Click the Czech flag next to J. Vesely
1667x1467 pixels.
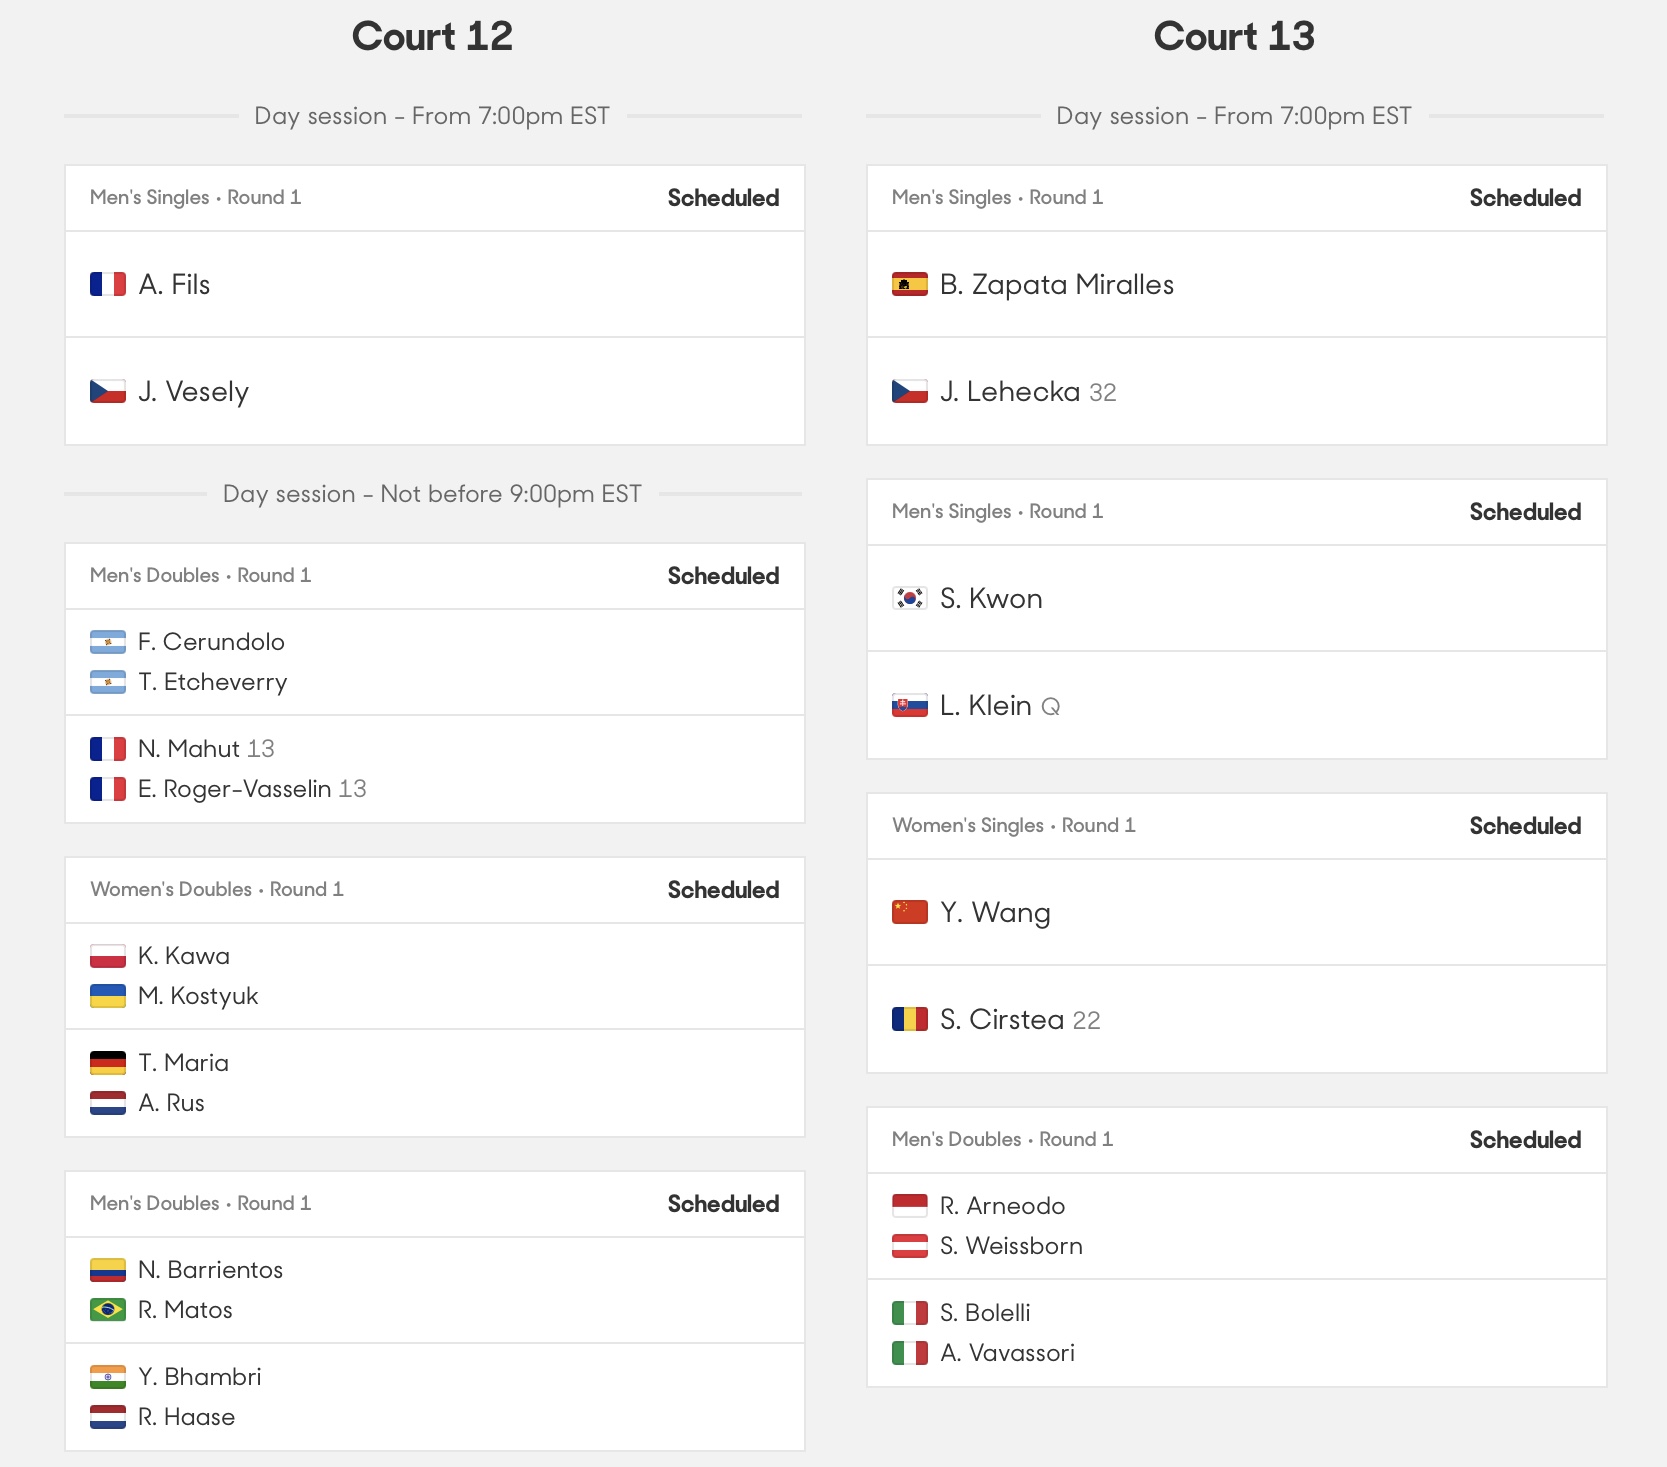pyautogui.click(x=108, y=391)
